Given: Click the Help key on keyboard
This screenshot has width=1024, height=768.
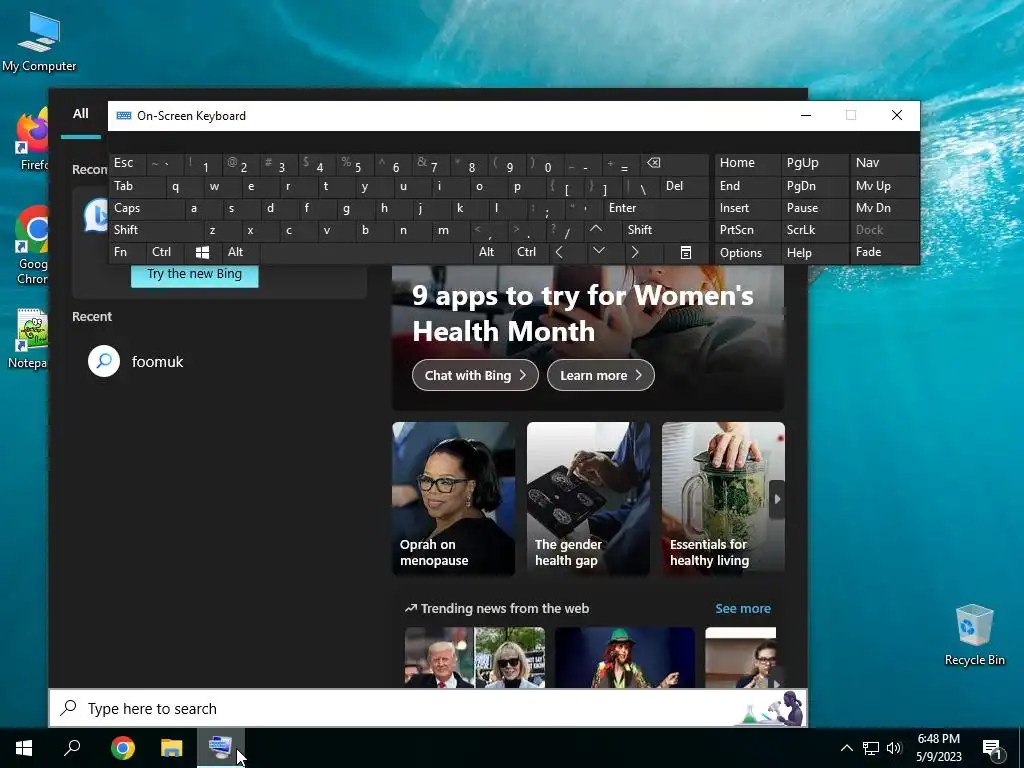Looking at the screenshot, I should (814, 253).
